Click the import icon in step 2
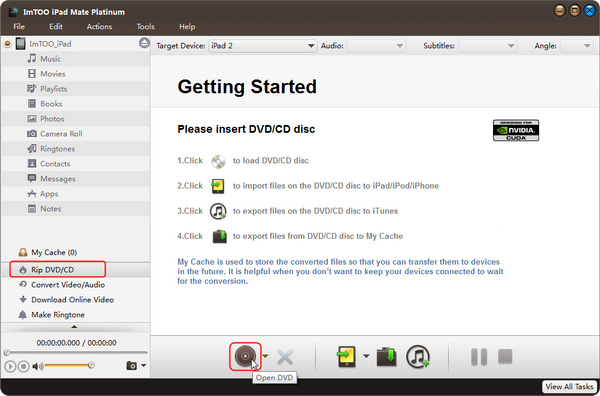This screenshot has width=600, height=396. pos(218,186)
